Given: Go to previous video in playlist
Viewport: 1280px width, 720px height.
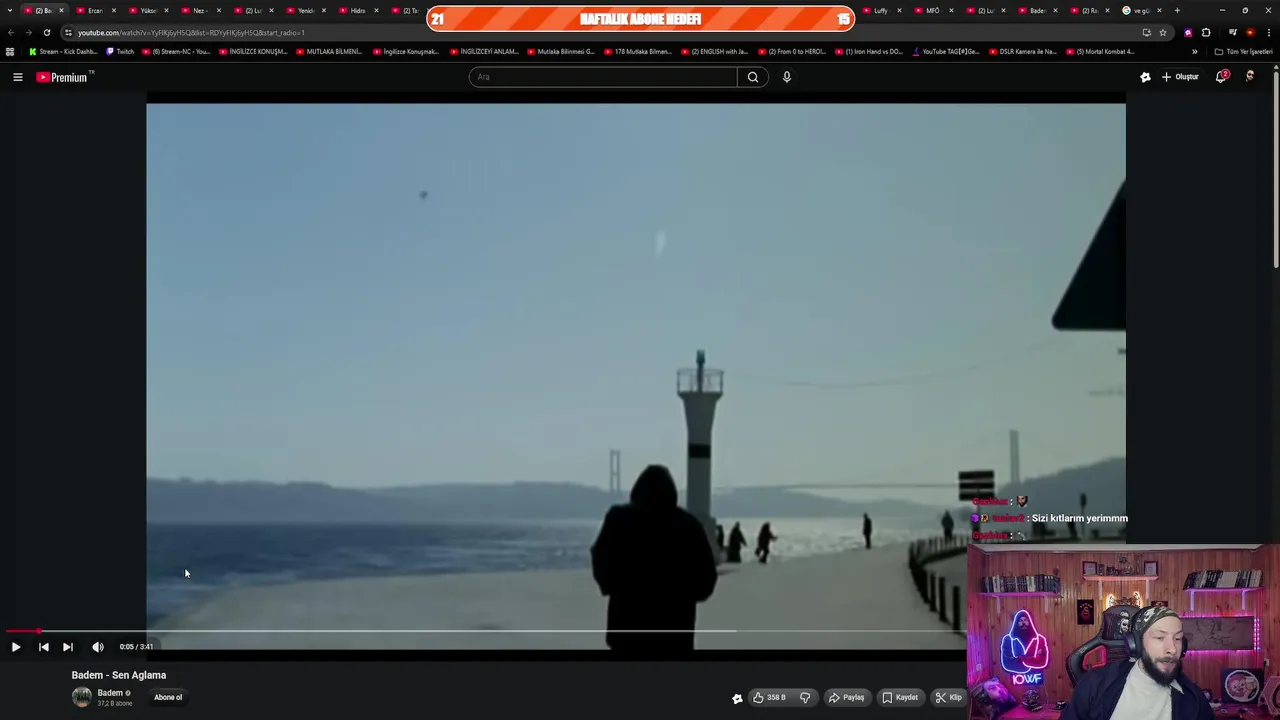Looking at the screenshot, I should tap(43, 647).
